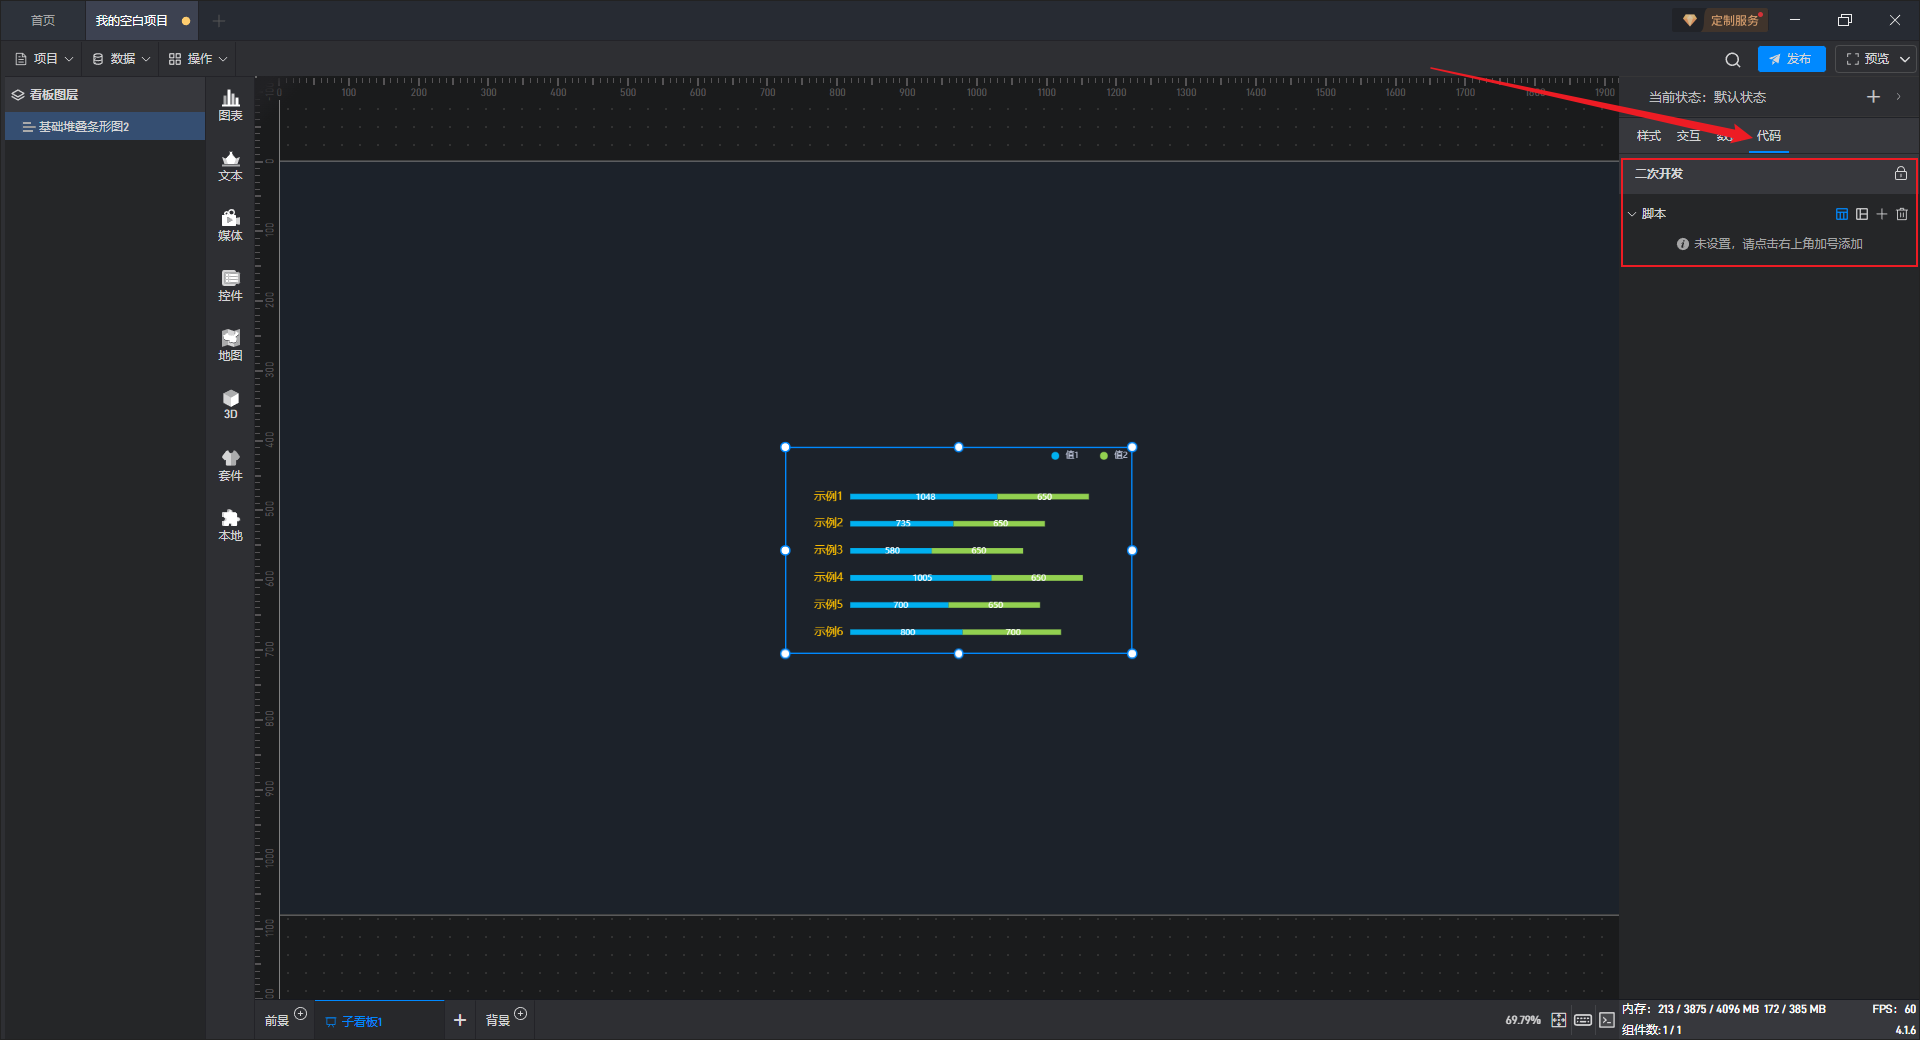Switch script view to blue table layout
1920x1040 pixels.
1842,214
